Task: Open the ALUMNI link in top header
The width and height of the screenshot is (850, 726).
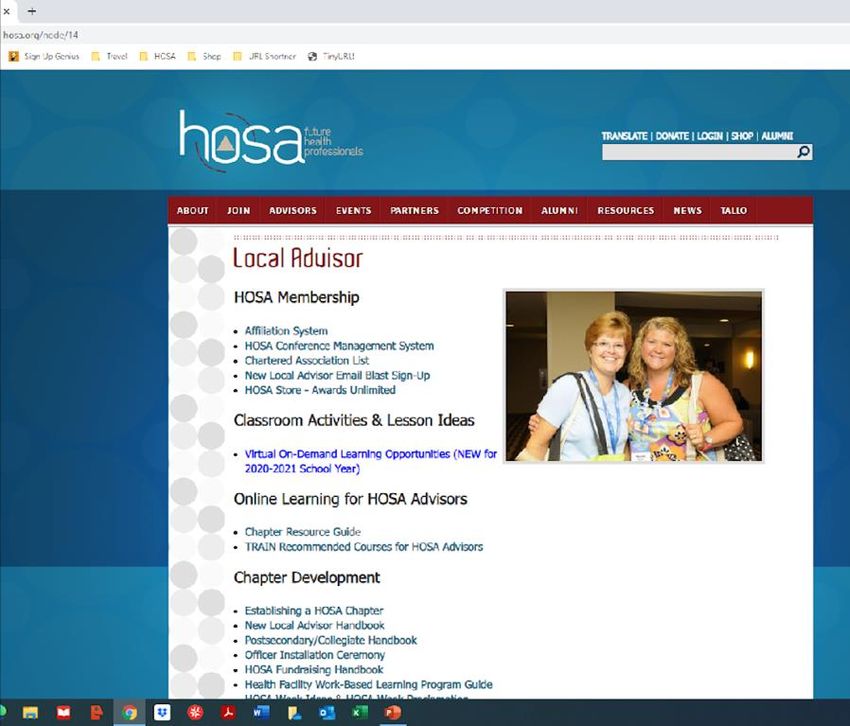Action: coord(777,136)
